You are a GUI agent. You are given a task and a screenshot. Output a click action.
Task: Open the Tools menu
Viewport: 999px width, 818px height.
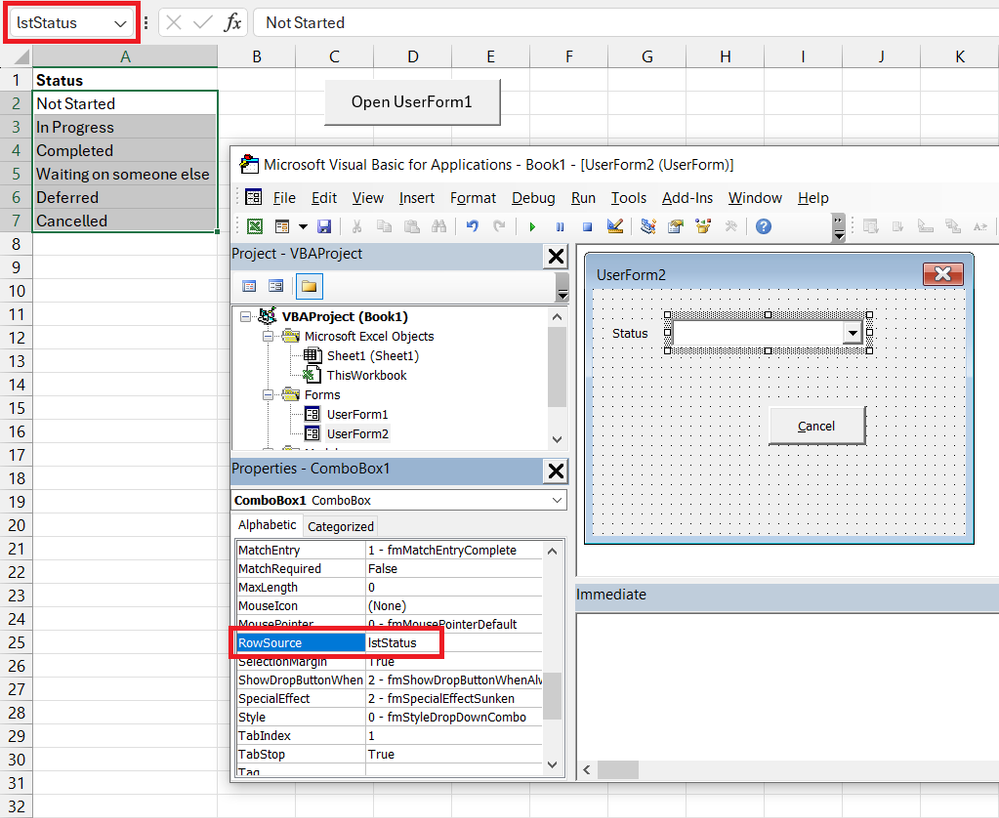click(x=629, y=198)
